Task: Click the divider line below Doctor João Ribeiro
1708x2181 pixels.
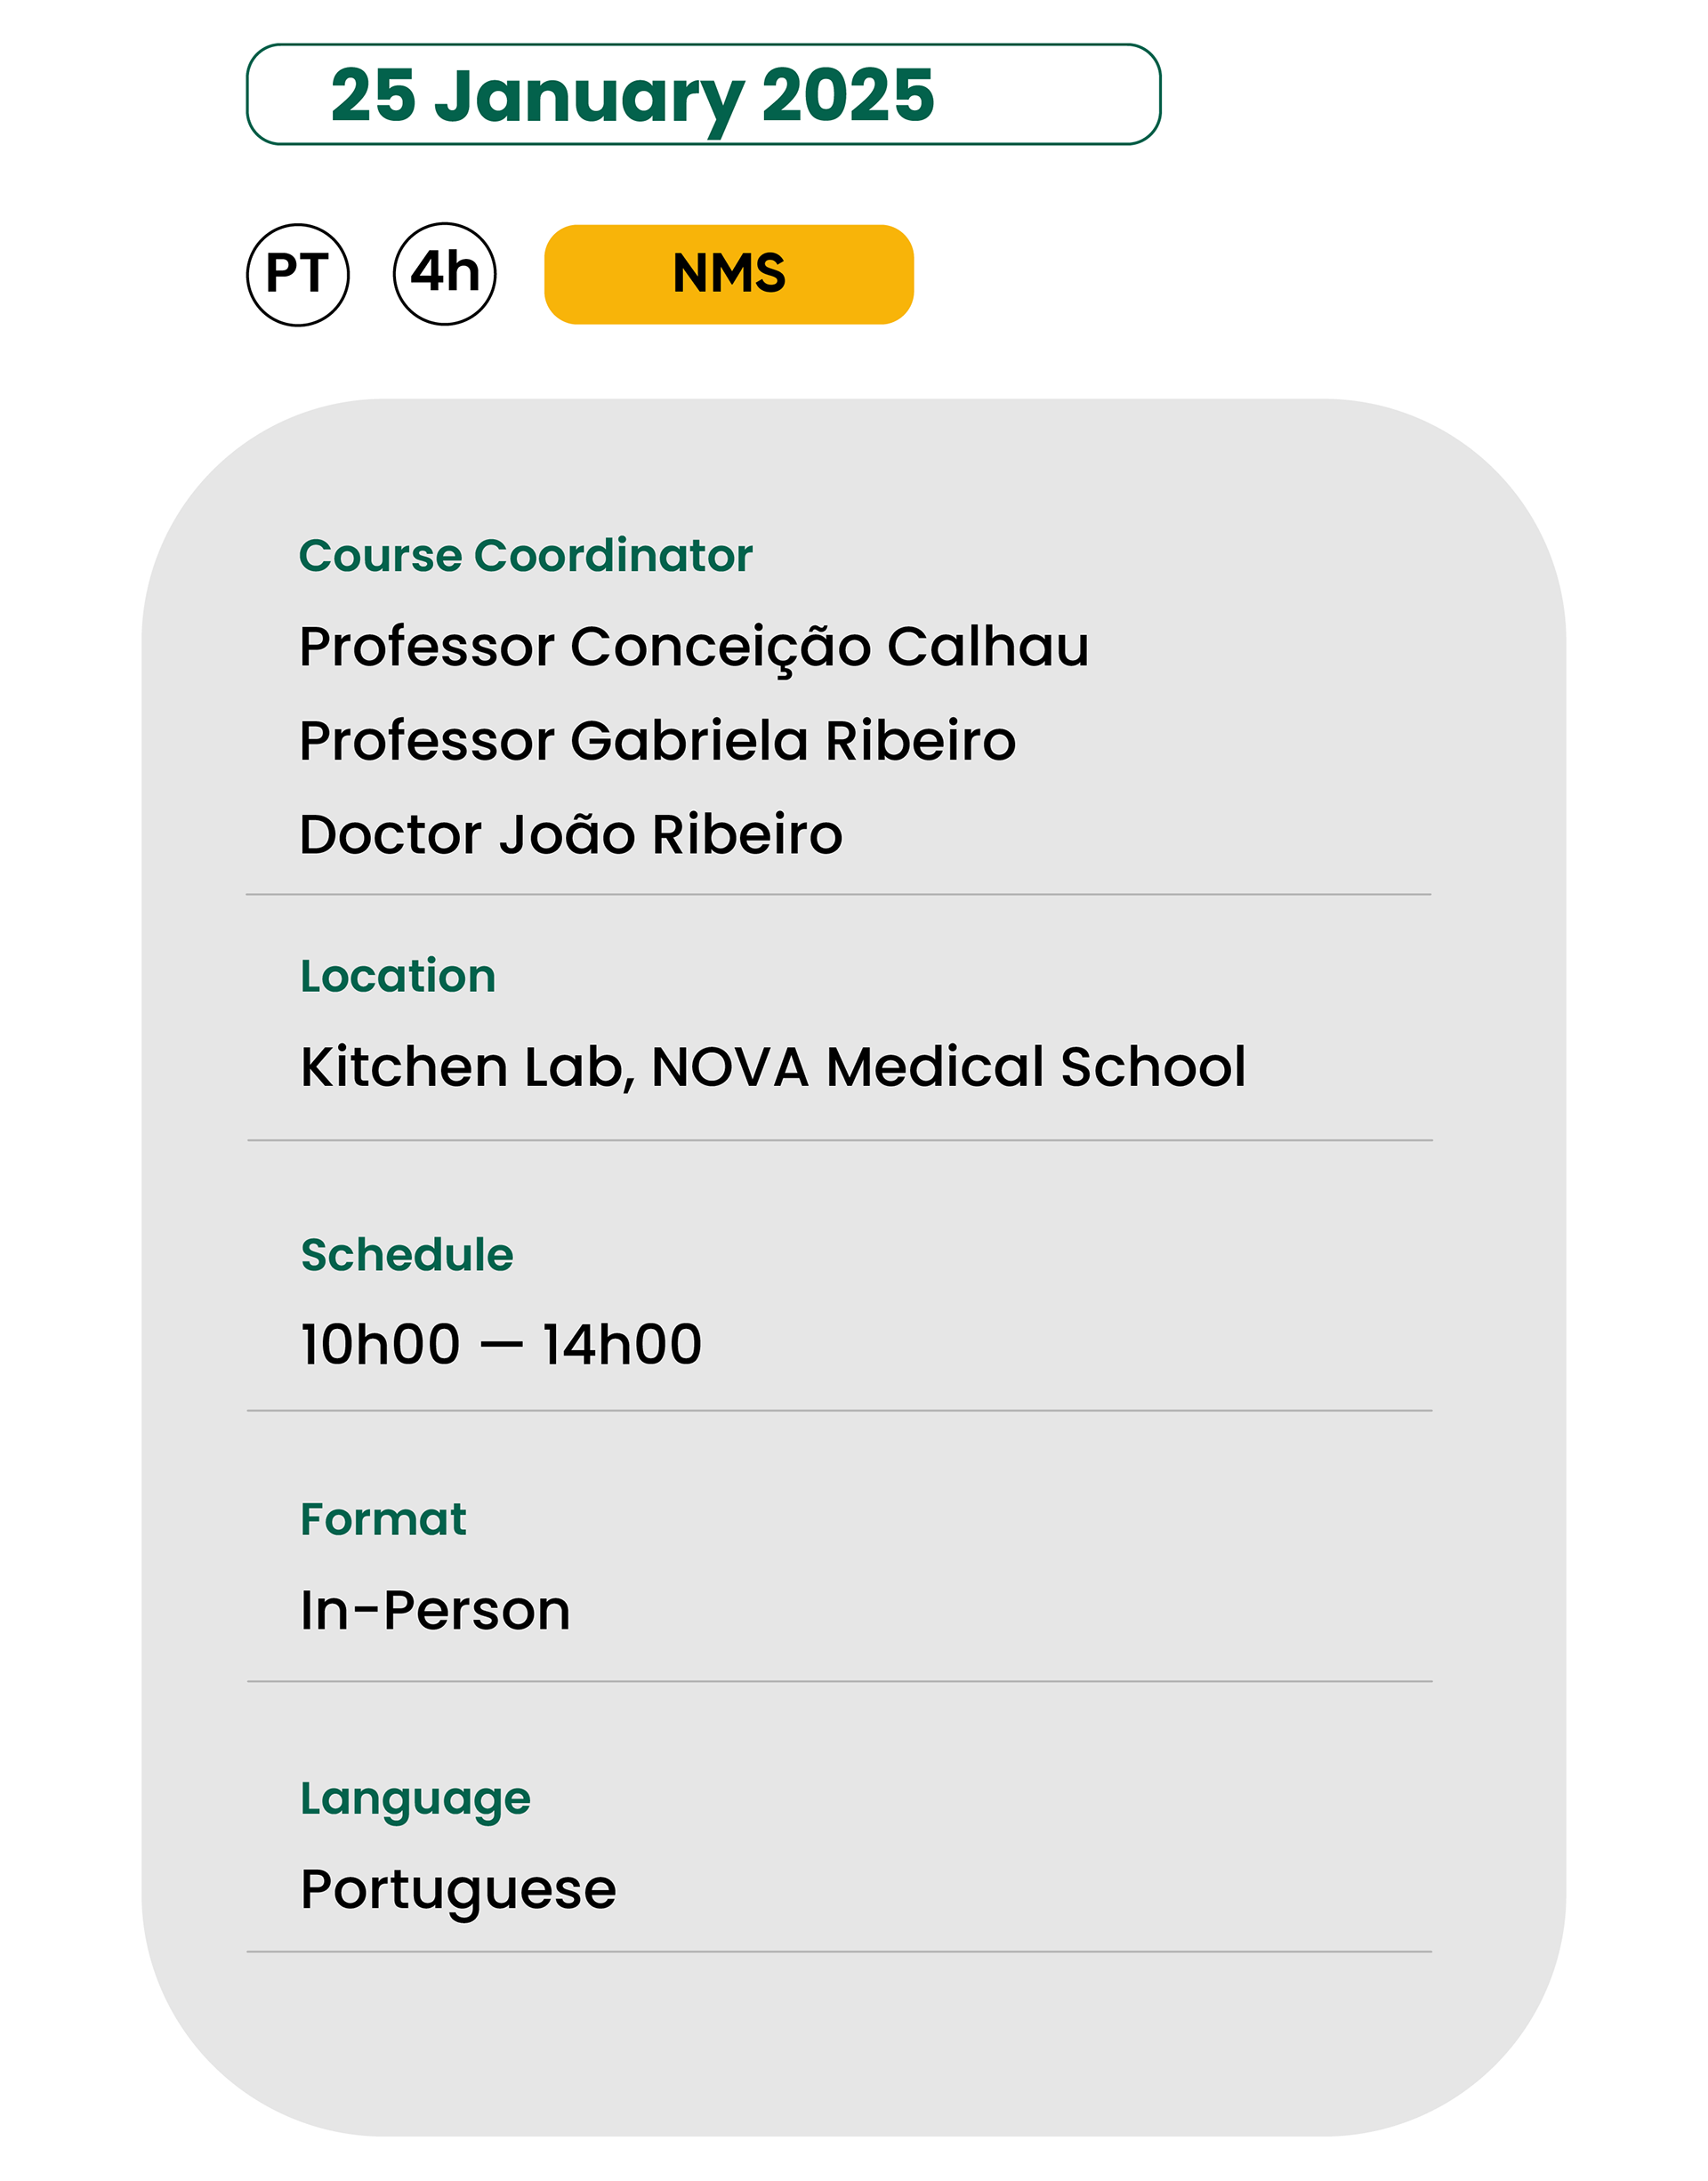Action: [839, 894]
